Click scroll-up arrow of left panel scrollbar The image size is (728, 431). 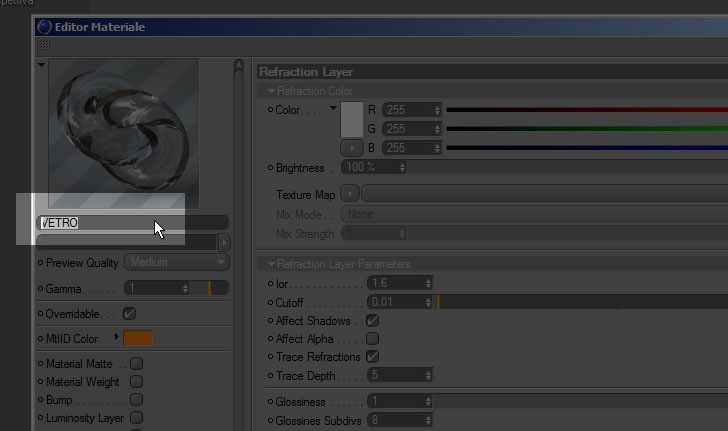coord(239,65)
